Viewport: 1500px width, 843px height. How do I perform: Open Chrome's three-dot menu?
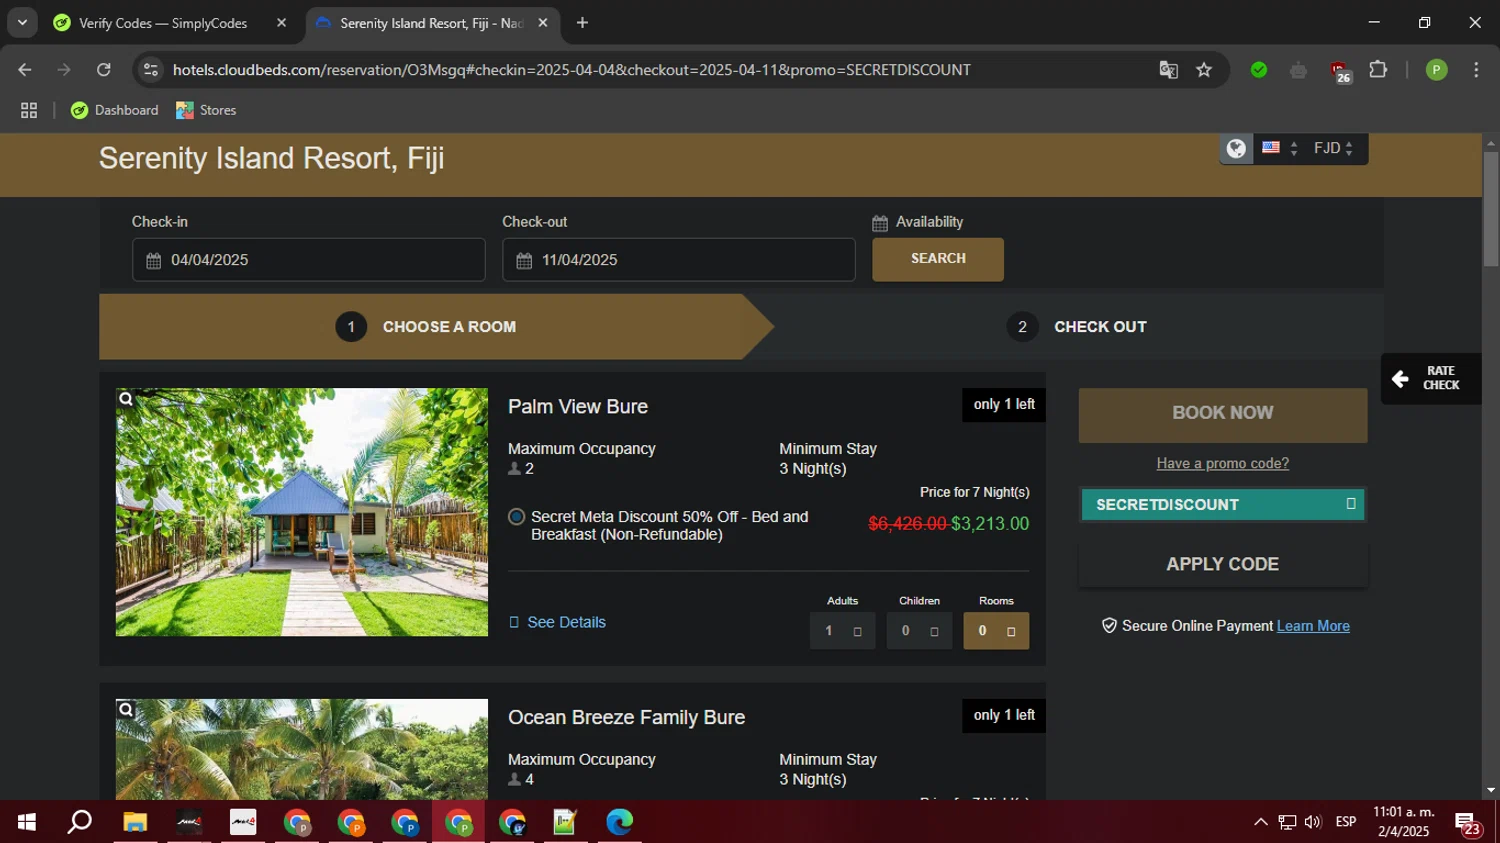click(x=1476, y=70)
